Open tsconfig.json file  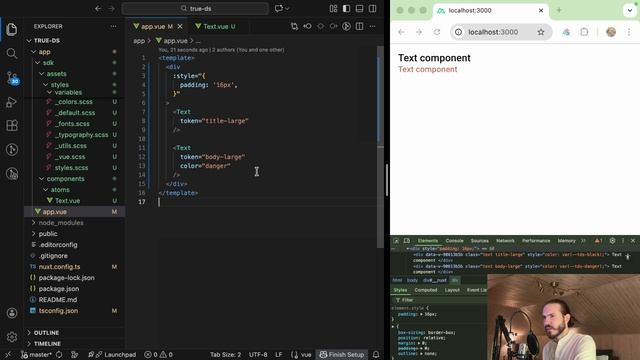(x=58, y=311)
